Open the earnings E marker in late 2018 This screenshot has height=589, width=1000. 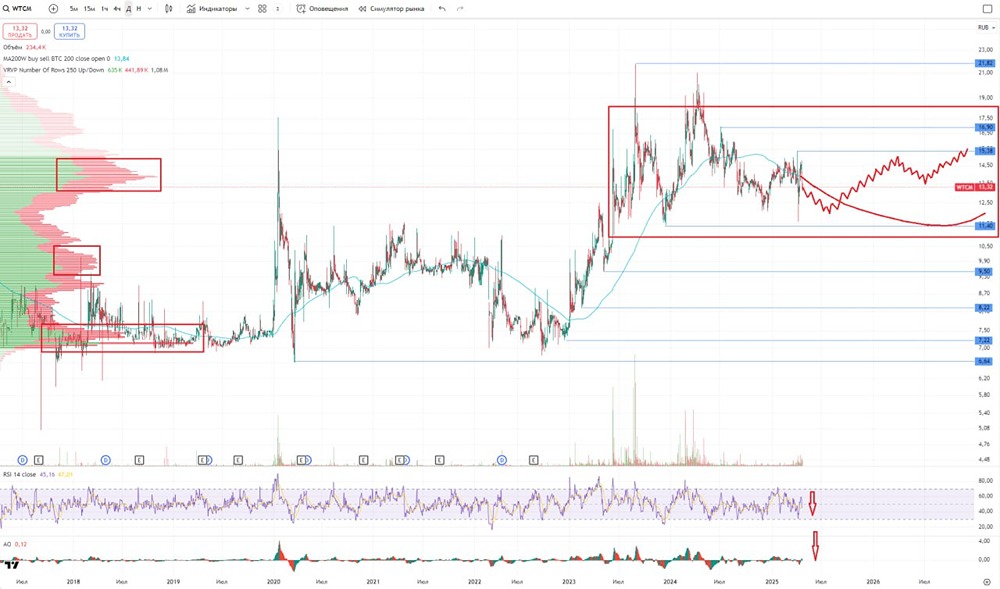(x=140, y=460)
